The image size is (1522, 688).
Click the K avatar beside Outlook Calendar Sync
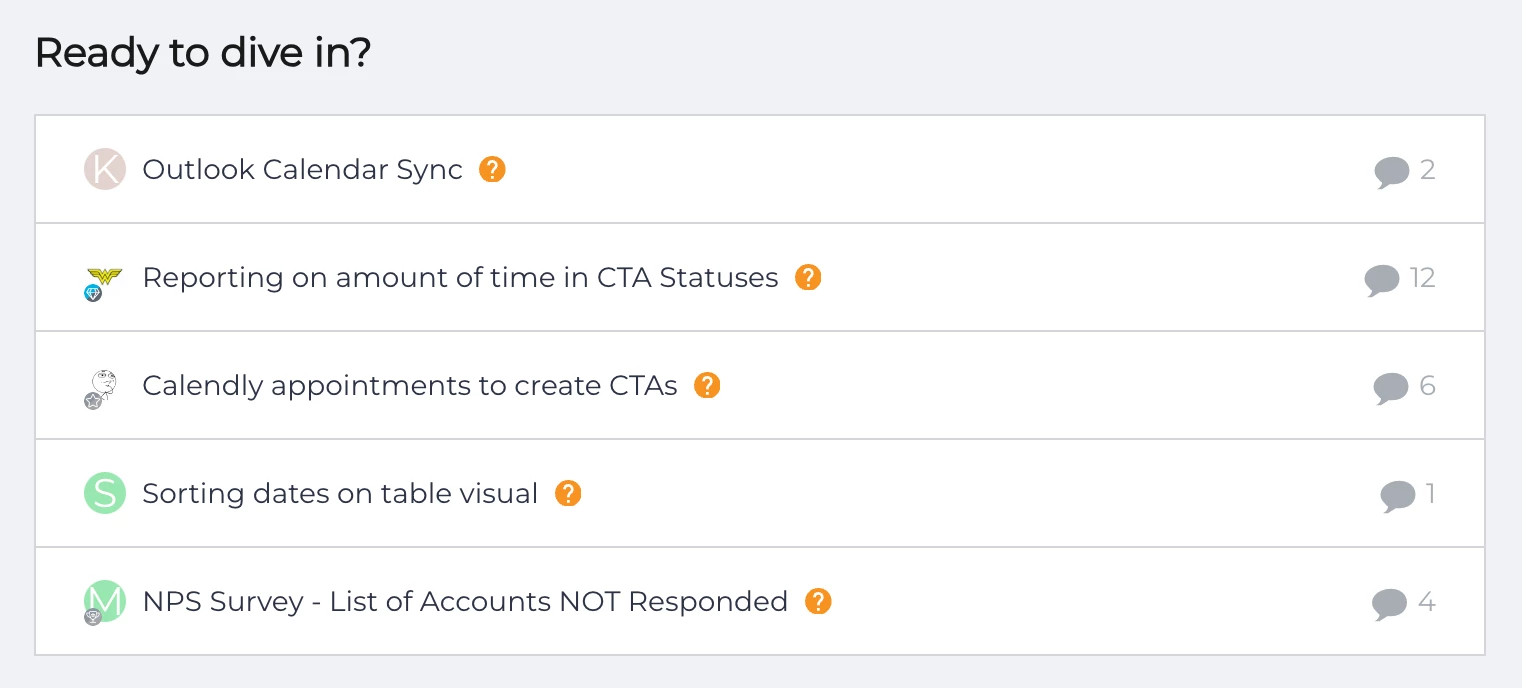coord(104,170)
